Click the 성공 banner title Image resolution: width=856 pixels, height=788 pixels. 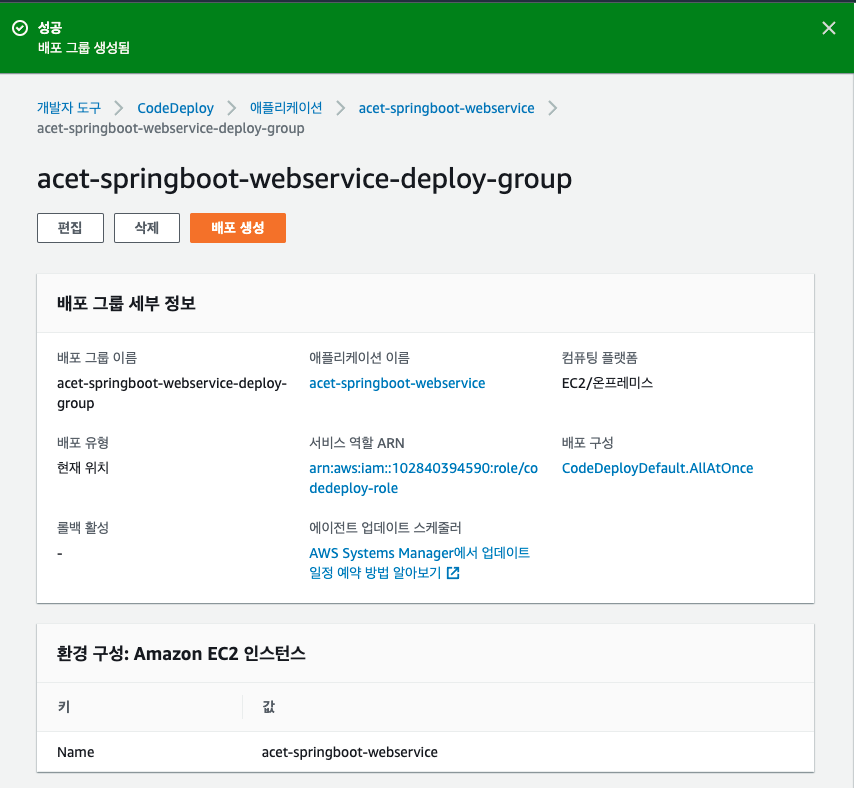[50, 27]
